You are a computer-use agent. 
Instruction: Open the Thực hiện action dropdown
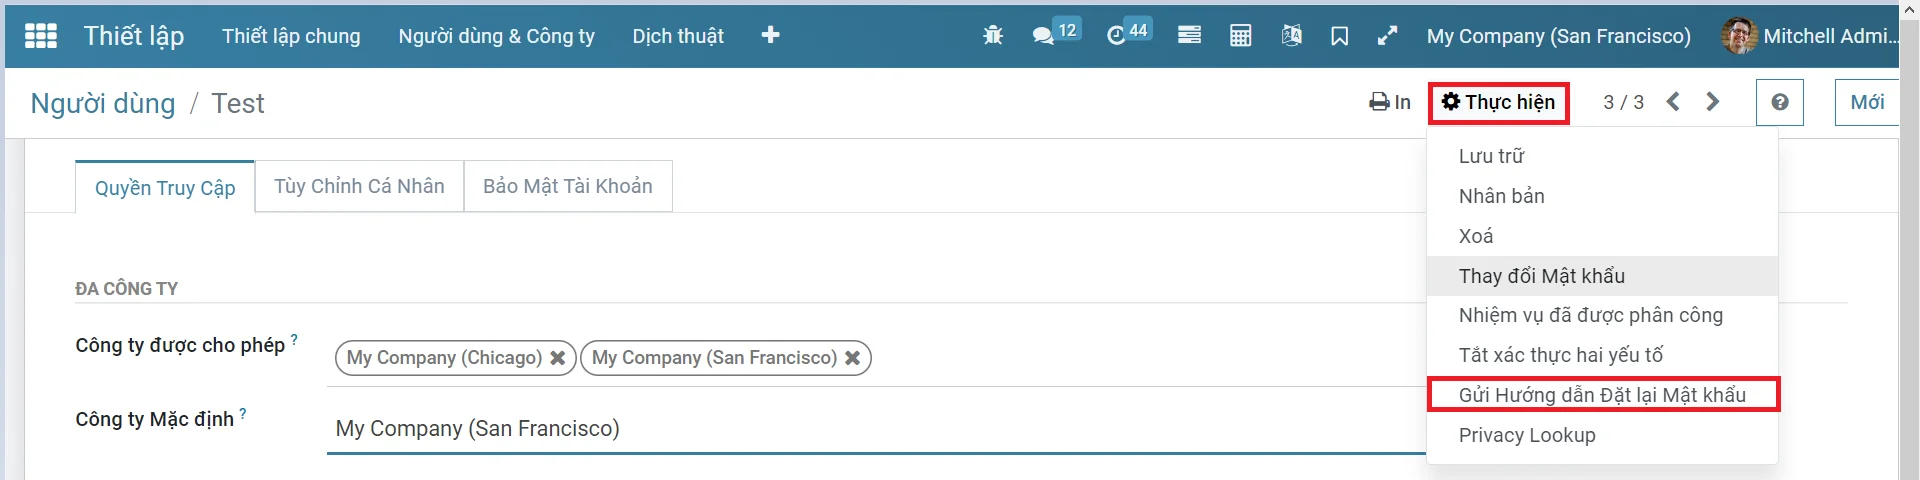[1498, 103]
